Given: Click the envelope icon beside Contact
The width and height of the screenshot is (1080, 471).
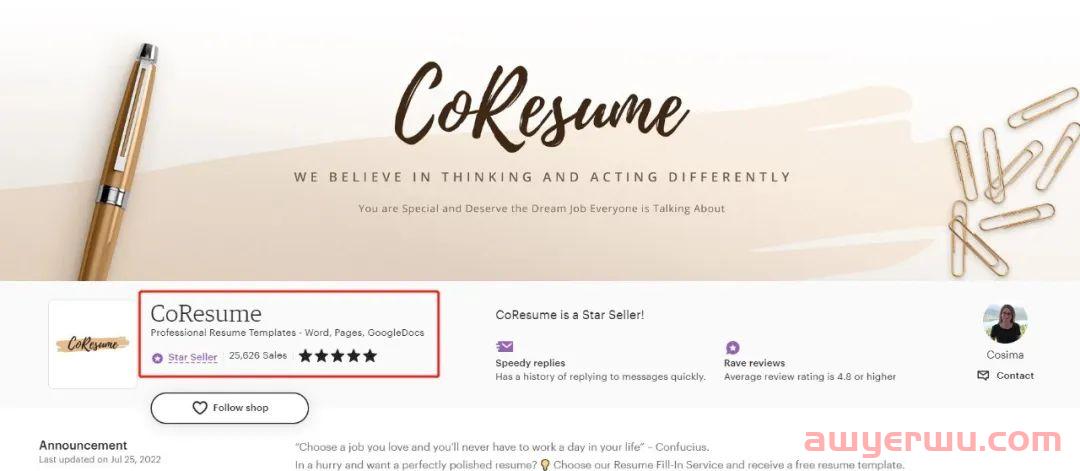Looking at the screenshot, I should 983,375.
